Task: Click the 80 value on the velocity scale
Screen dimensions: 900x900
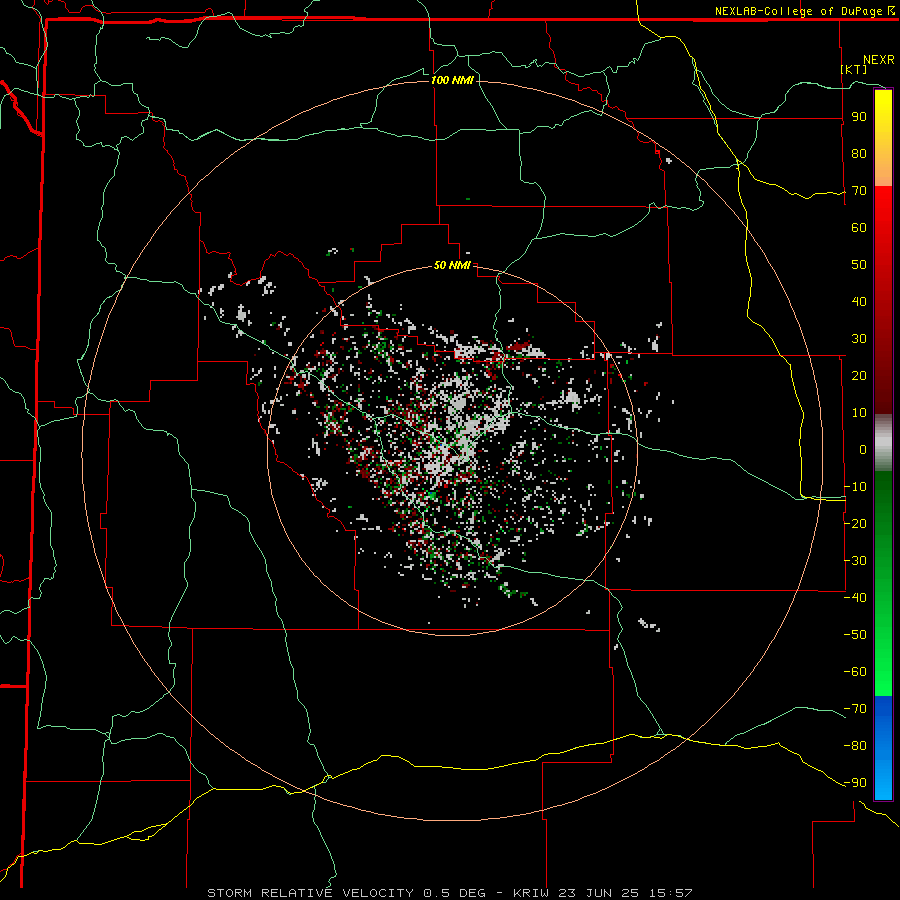Action: [859, 154]
